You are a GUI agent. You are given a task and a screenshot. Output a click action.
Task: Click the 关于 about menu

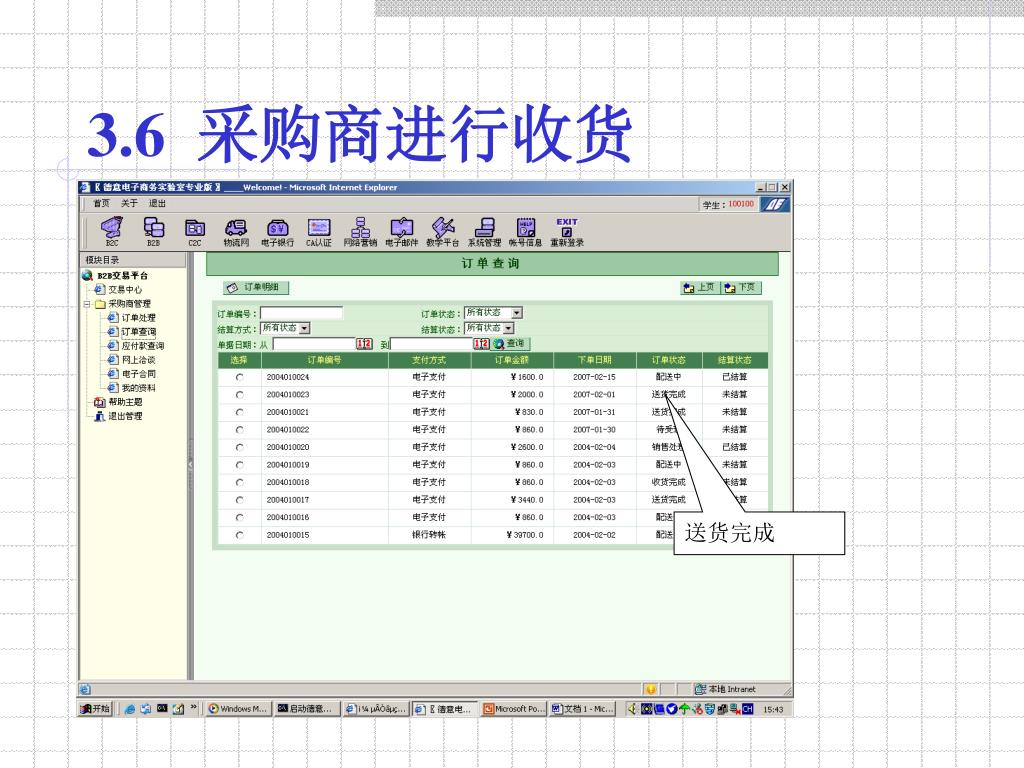click(x=129, y=204)
